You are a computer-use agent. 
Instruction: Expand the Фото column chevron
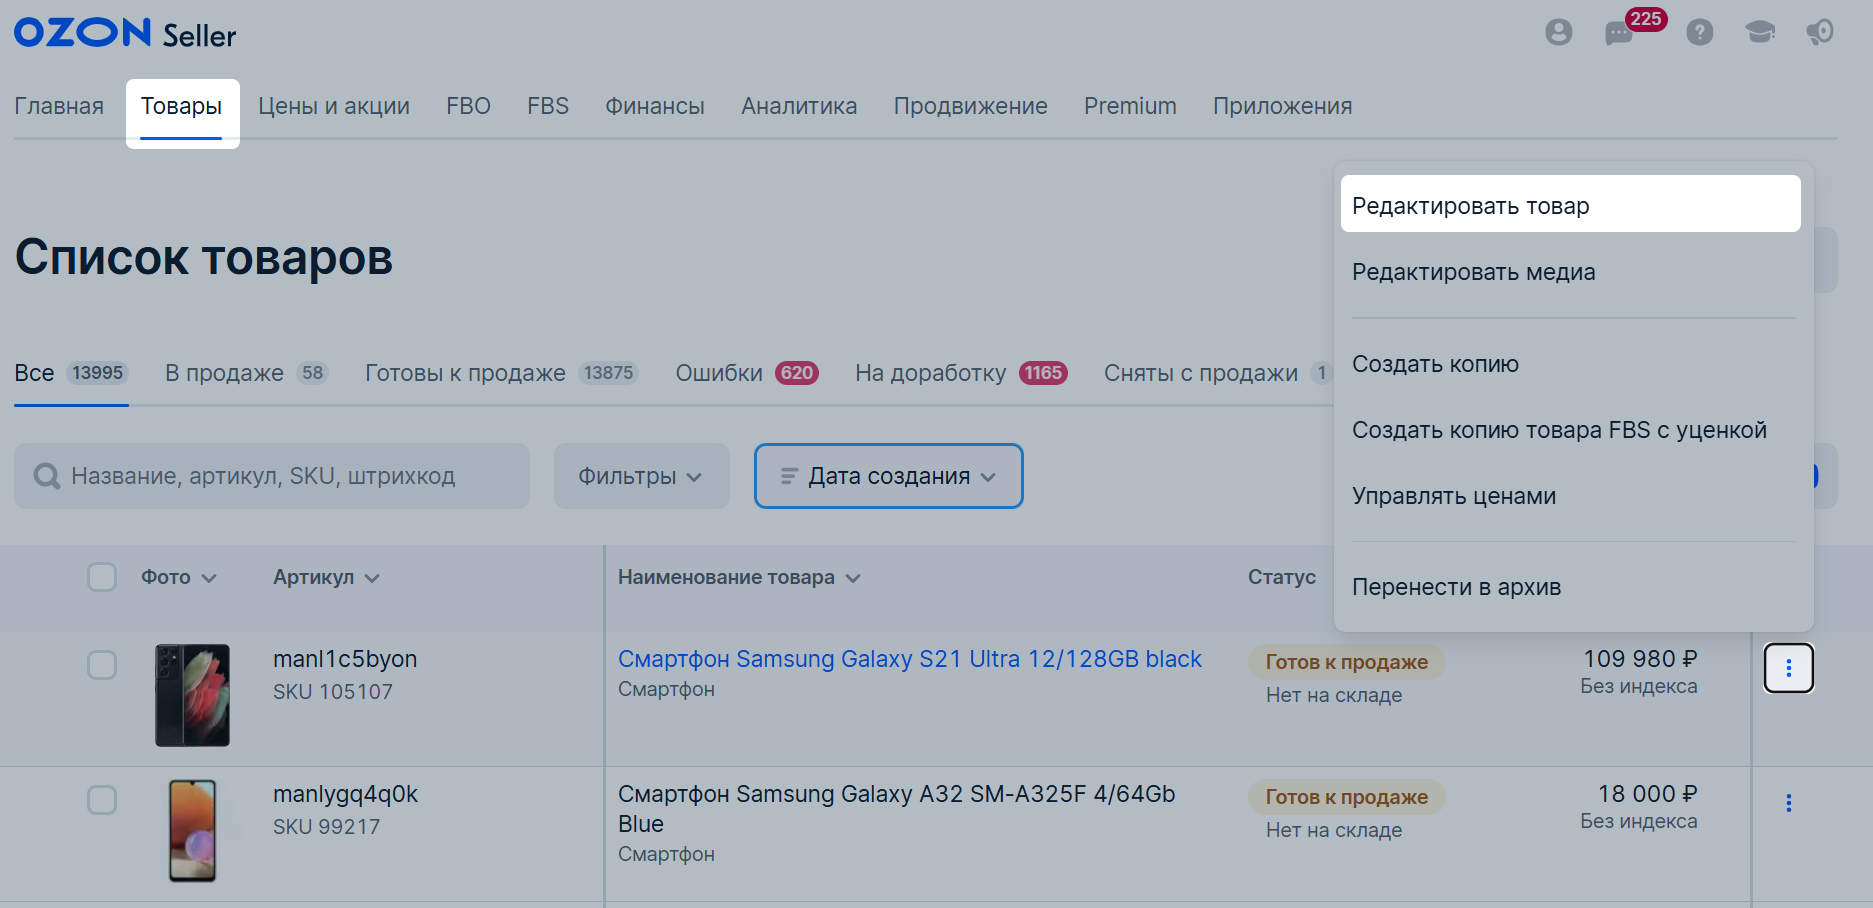(x=209, y=578)
